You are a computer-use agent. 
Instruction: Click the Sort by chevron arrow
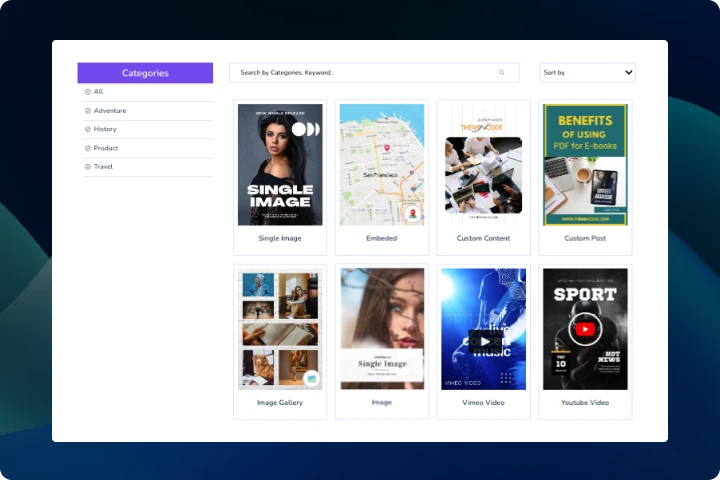[629, 73]
